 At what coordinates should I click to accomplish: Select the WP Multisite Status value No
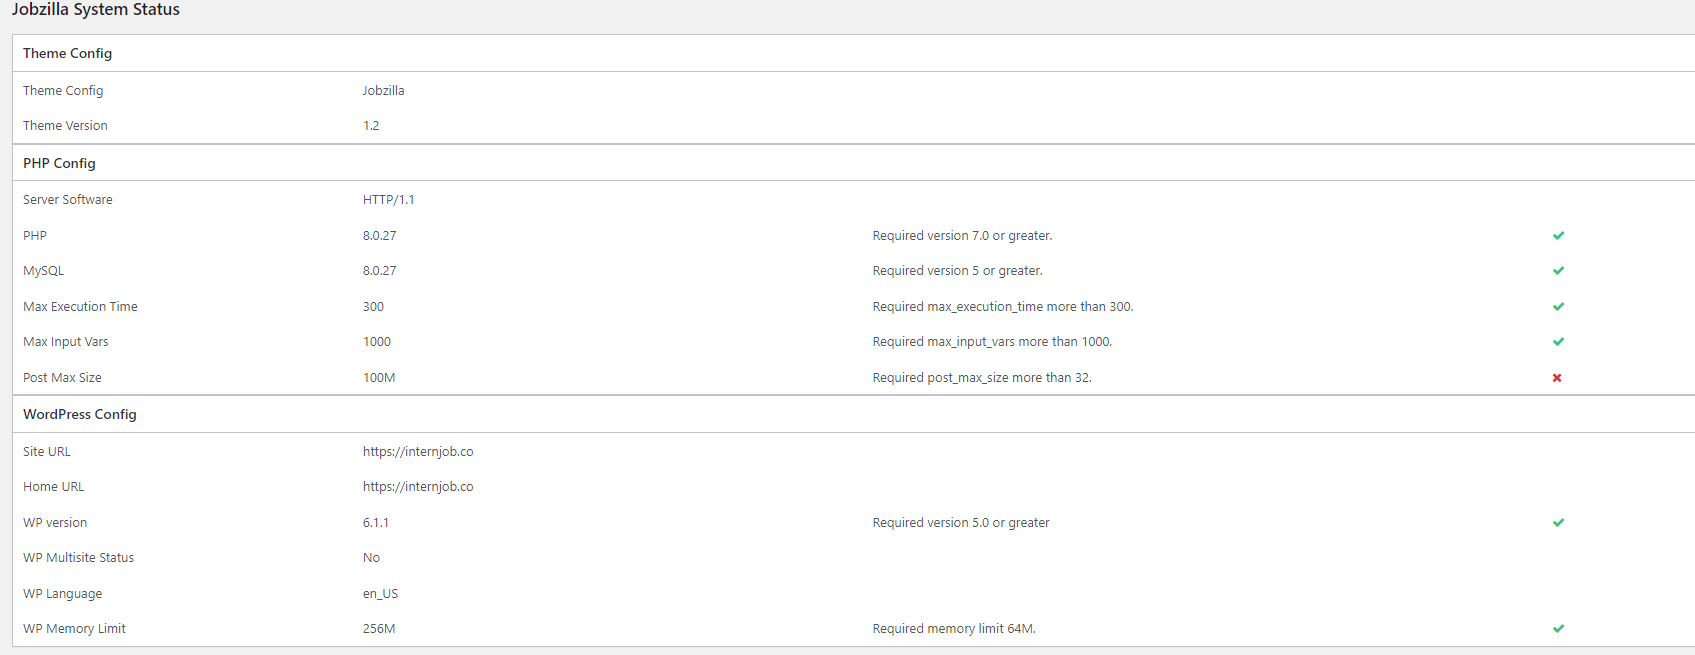(x=371, y=558)
